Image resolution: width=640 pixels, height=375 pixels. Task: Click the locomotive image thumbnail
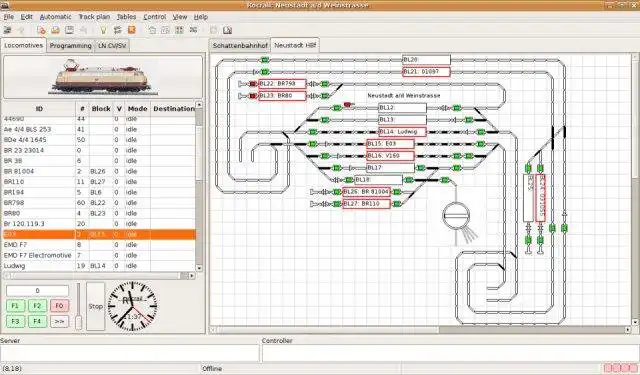coord(102,77)
